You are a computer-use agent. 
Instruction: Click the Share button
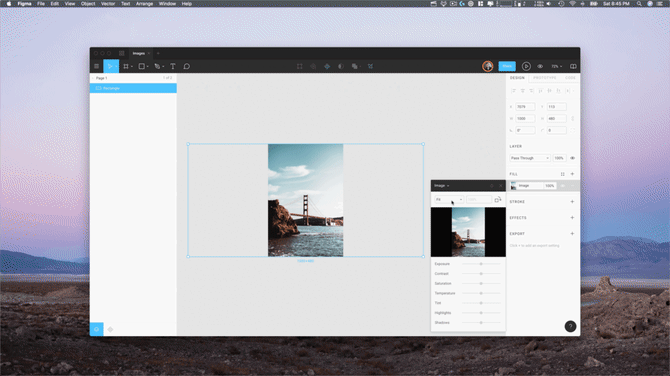[507, 66]
